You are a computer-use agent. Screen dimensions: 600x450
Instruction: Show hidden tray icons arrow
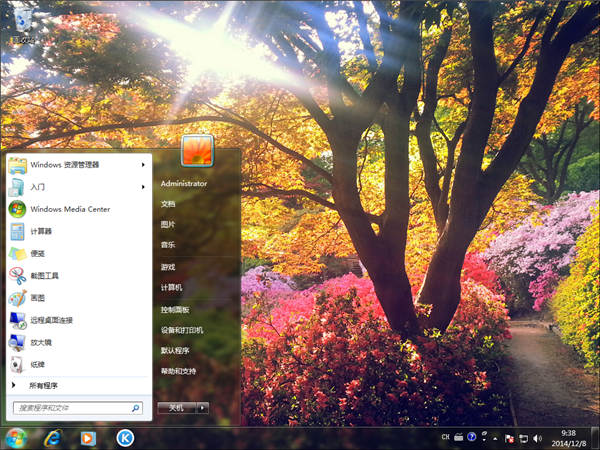click(x=496, y=439)
